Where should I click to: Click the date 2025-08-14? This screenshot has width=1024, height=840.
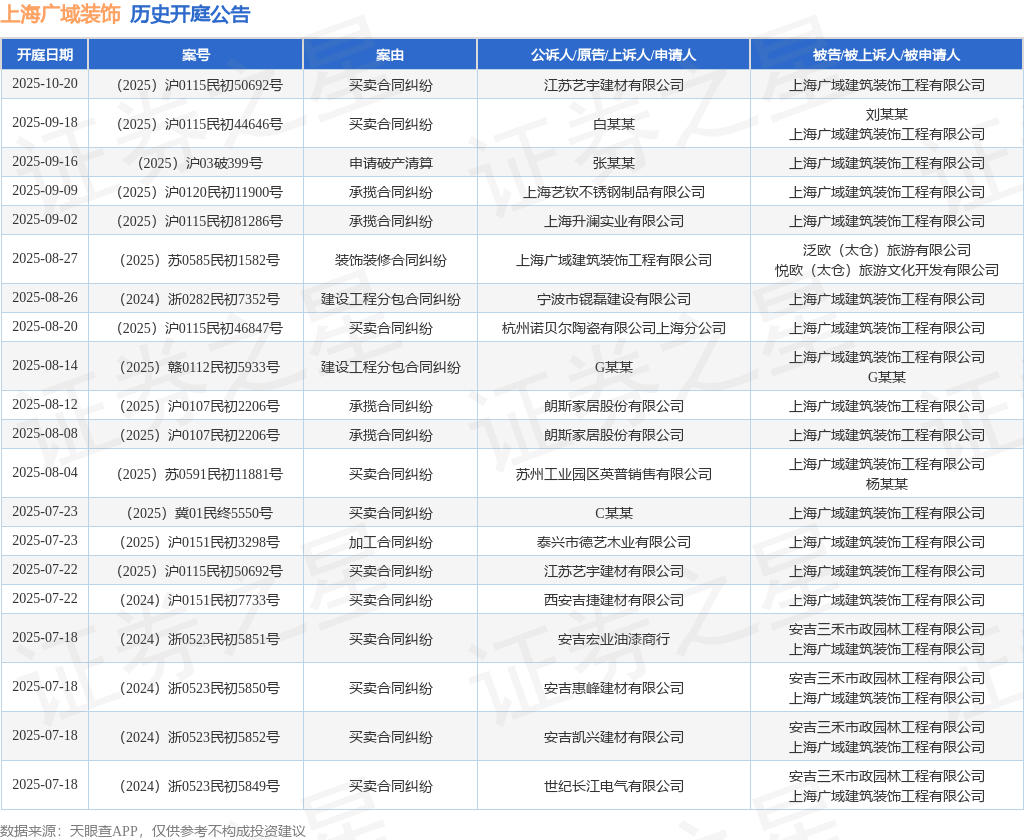point(44,366)
